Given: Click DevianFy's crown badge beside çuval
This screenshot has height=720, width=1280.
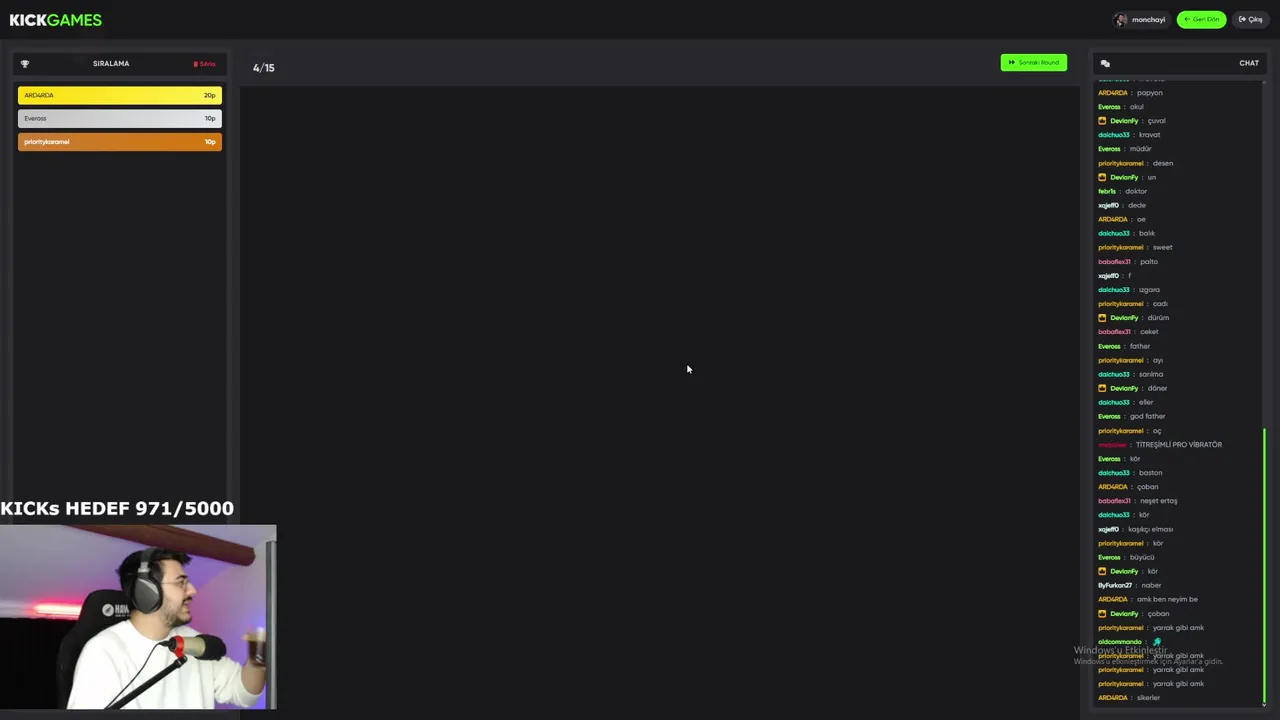Looking at the screenshot, I should tap(1103, 121).
